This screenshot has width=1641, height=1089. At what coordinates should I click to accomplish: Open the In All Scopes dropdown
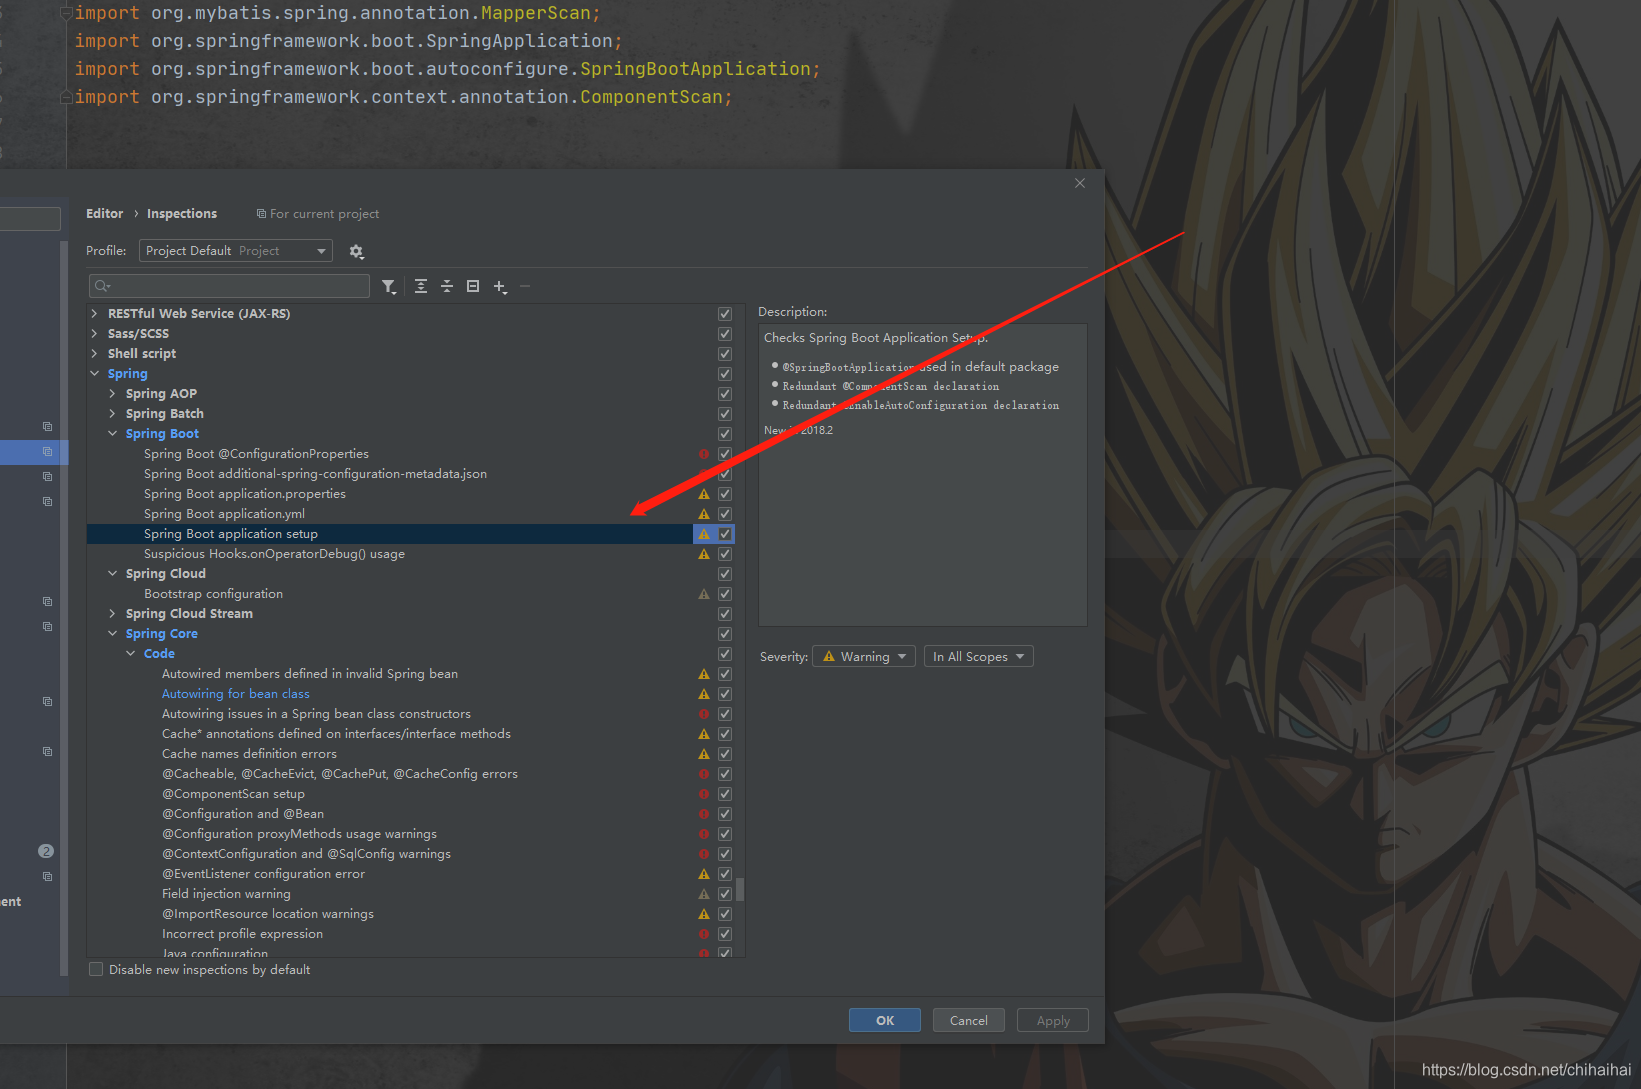click(x=979, y=657)
